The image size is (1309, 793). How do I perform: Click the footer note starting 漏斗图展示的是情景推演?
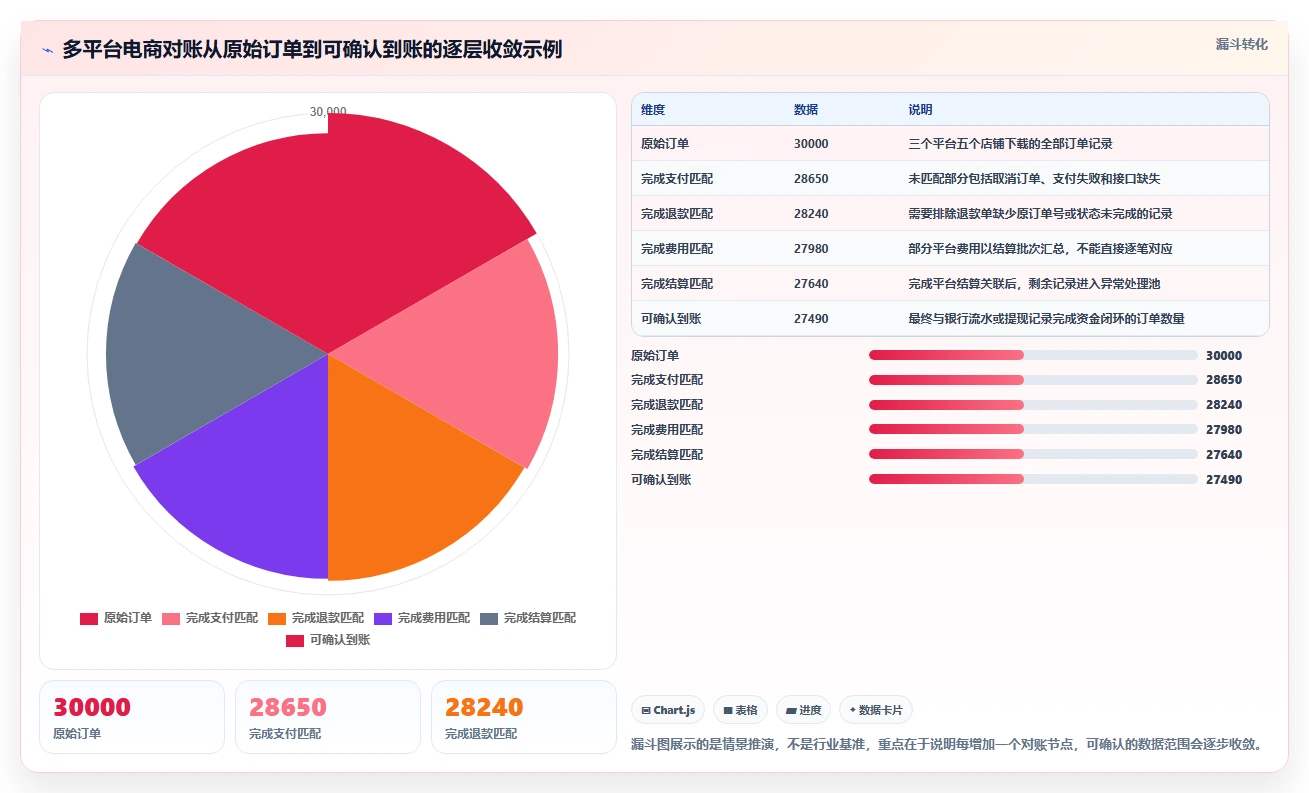coord(950,744)
